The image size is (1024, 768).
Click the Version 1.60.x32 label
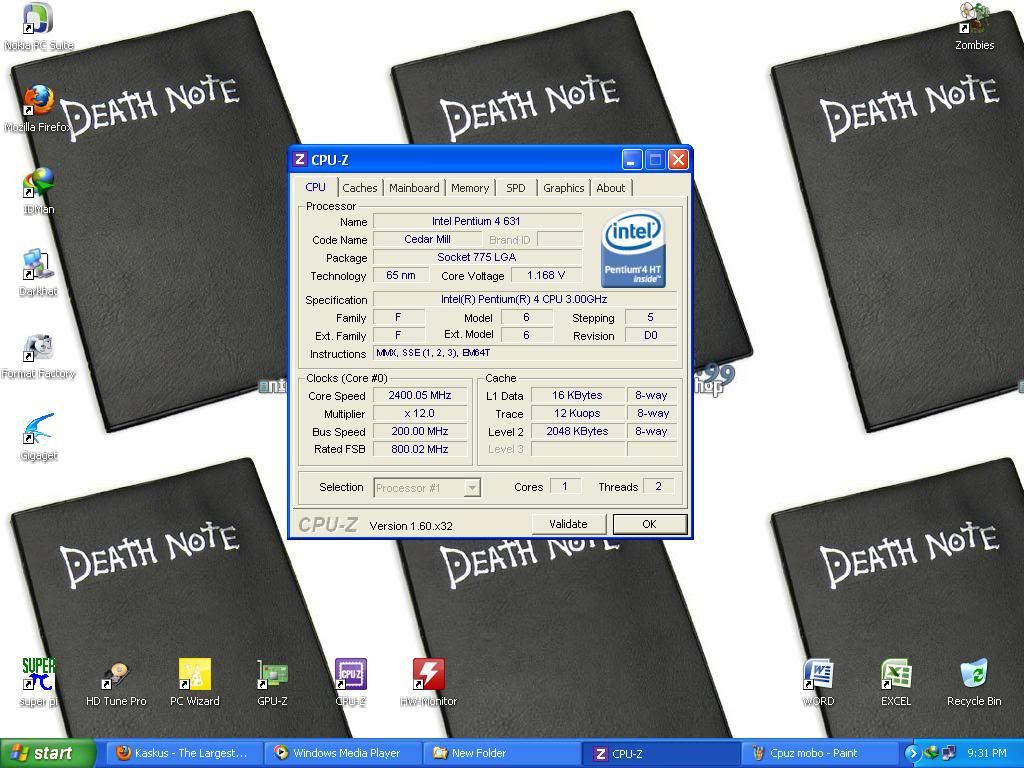tap(411, 526)
